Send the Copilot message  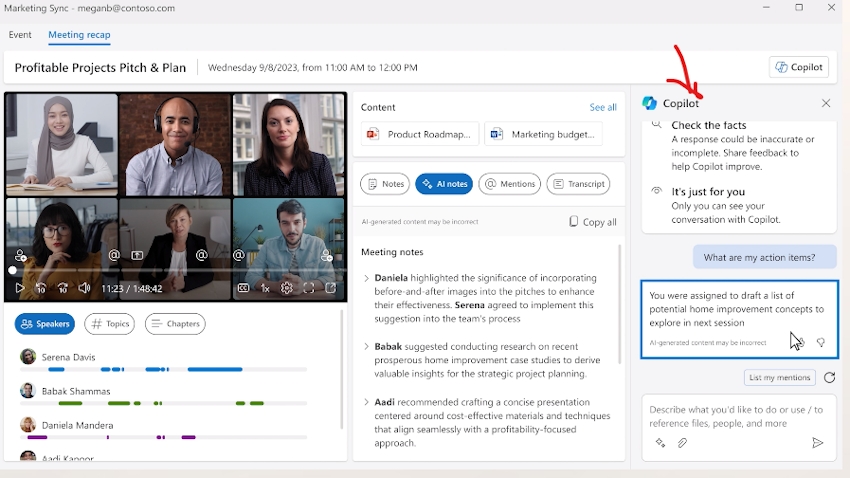click(x=817, y=443)
